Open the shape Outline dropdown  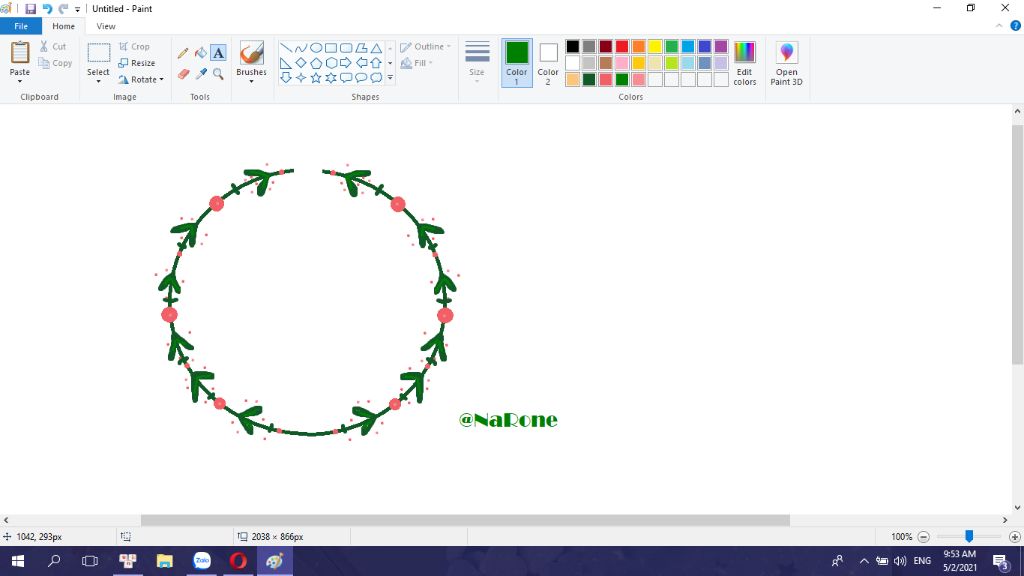click(426, 46)
